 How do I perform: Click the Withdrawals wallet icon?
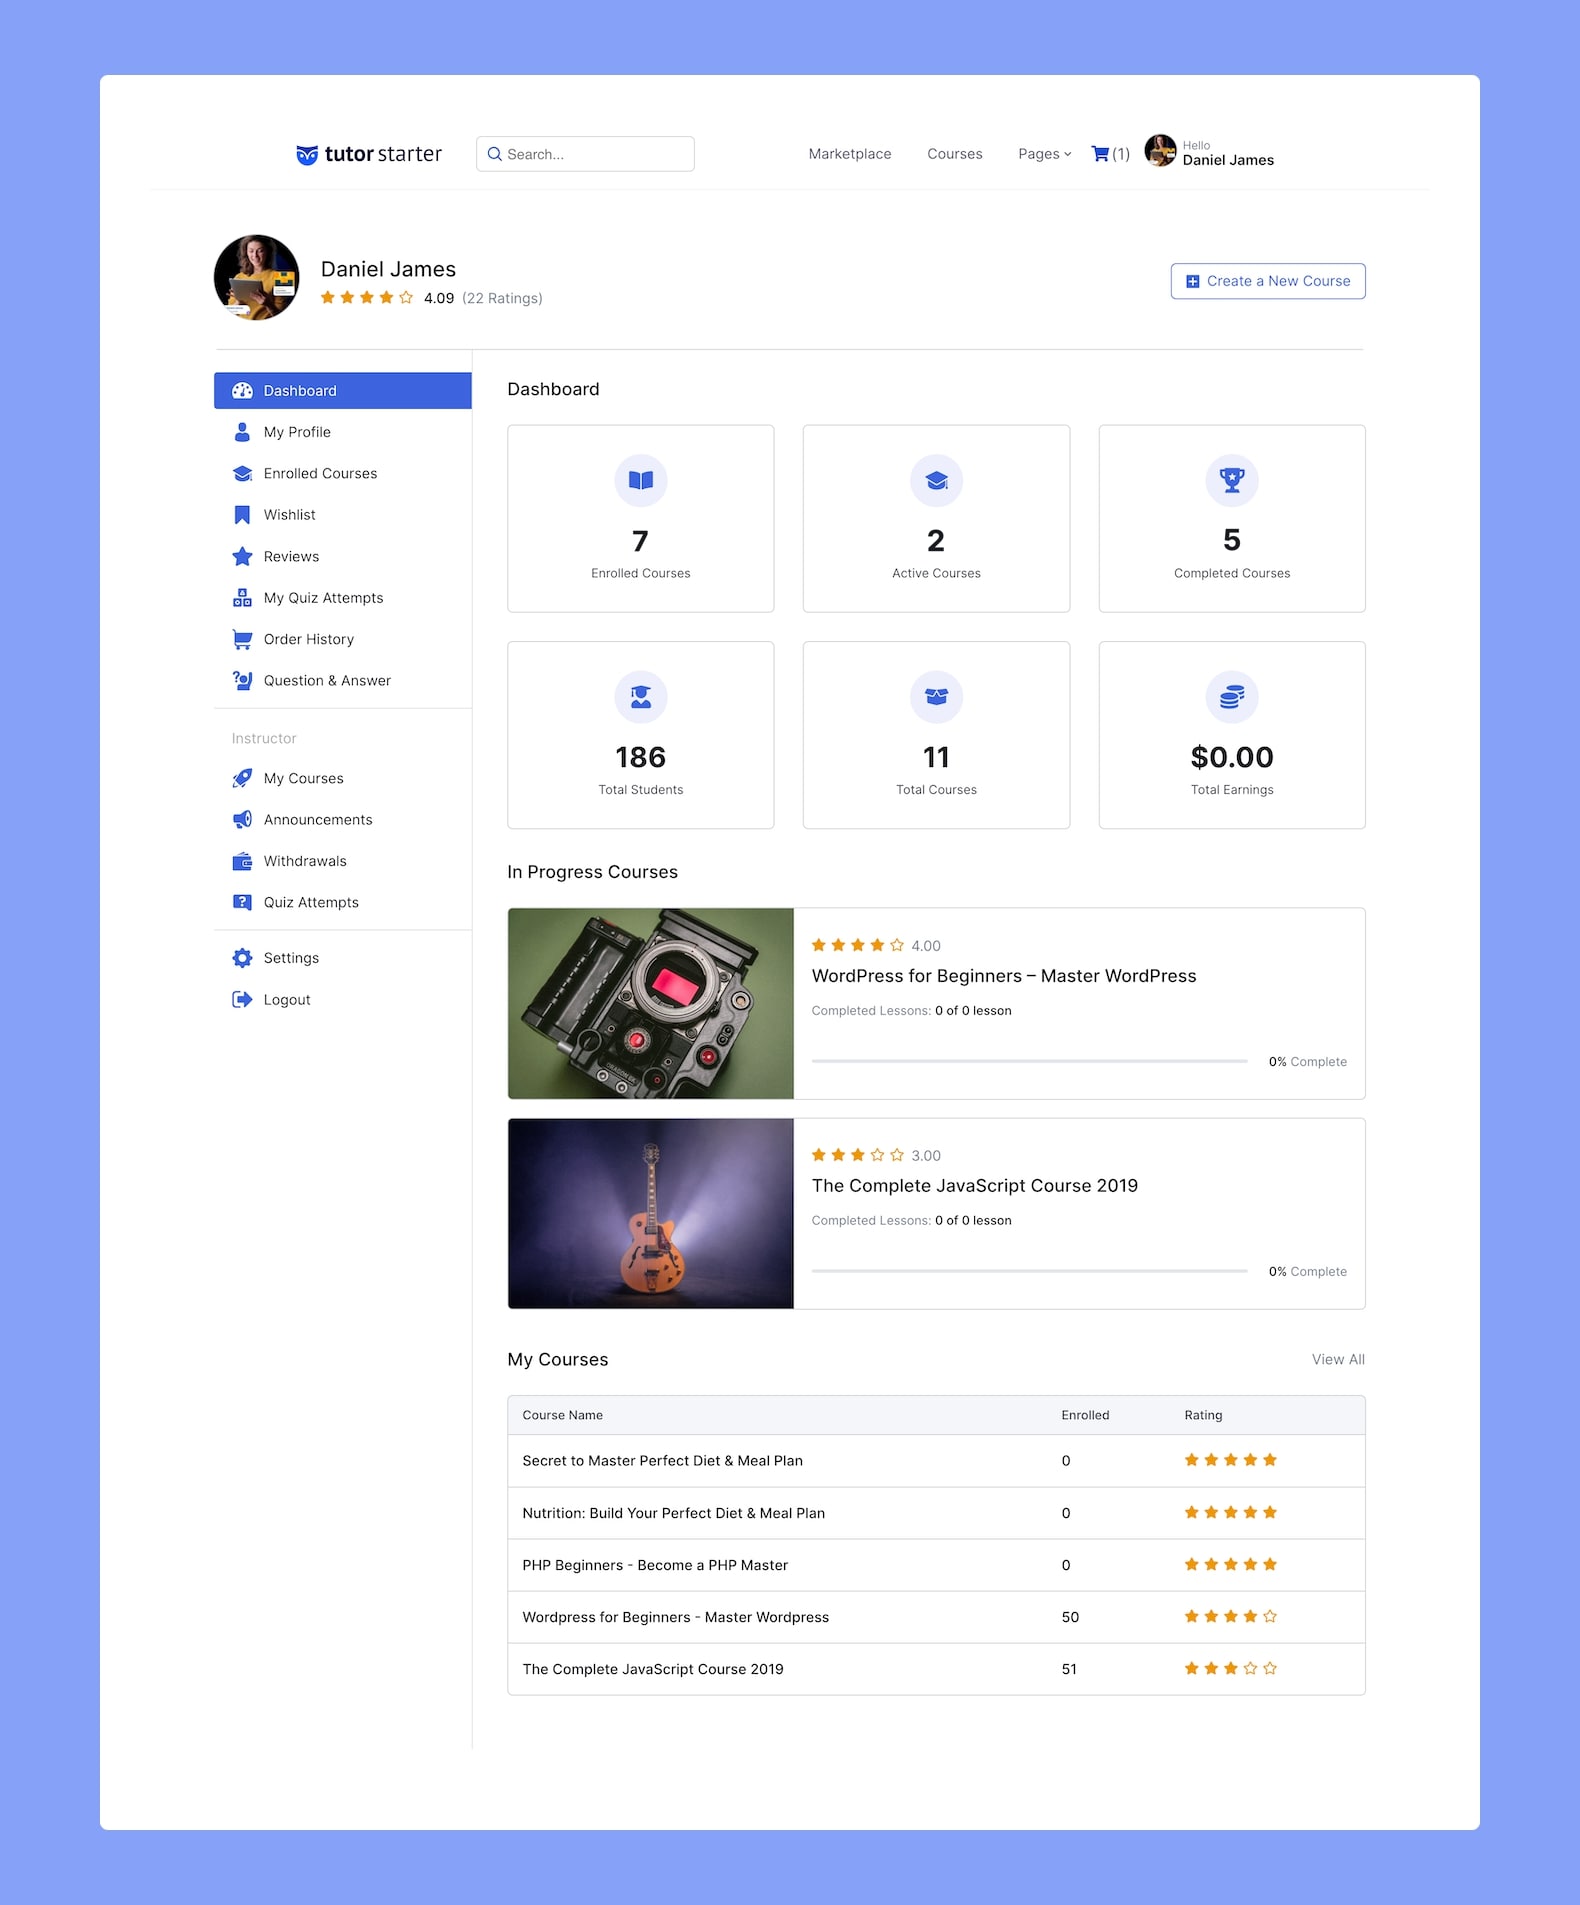[242, 861]
